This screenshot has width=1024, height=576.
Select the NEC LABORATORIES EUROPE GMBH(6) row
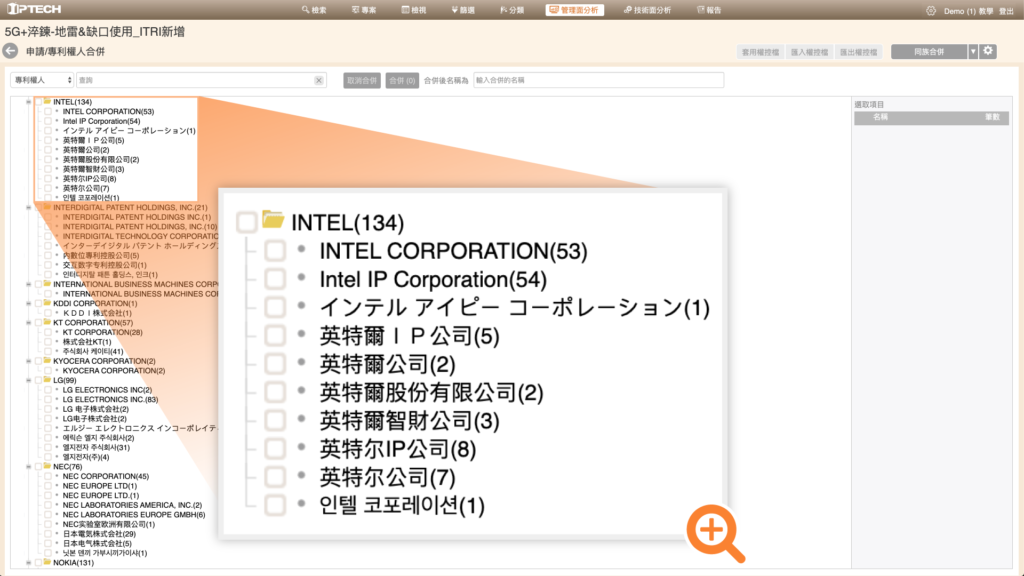coord(134,515)
